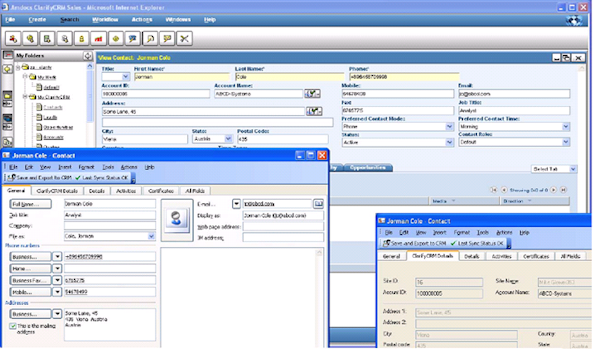Open the Preferred Contact Time dropdown
The image size is (600, 363).
coord(566,127)
